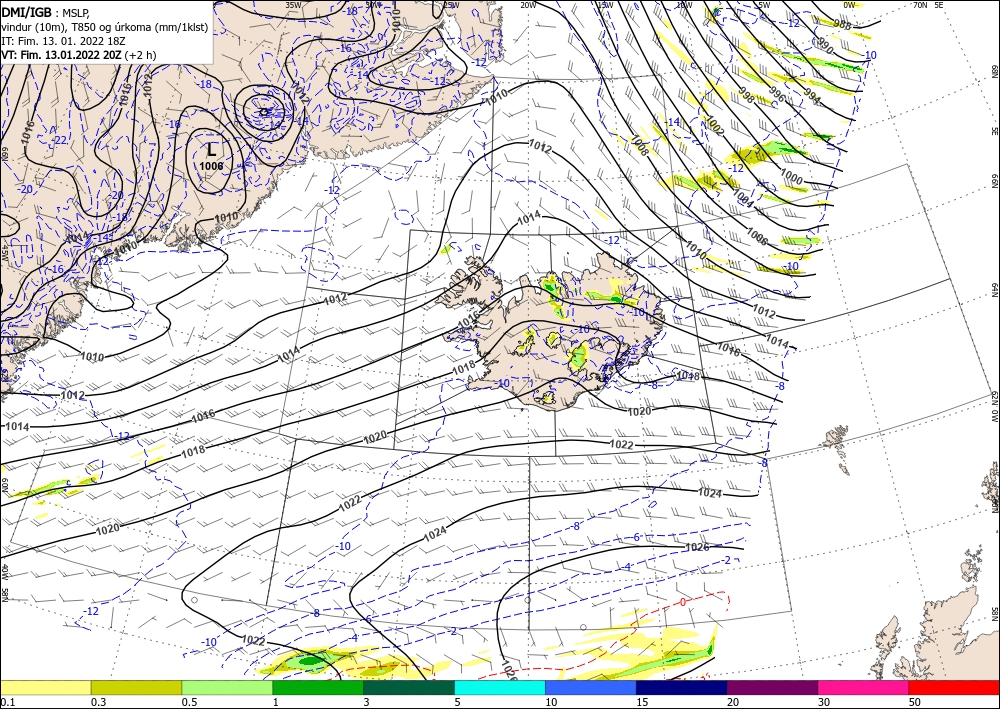The width and height of the screenshot is (1000, 709).
Task: Choose the navy 15–20 legend swatch
Action: tap(682, 687)
